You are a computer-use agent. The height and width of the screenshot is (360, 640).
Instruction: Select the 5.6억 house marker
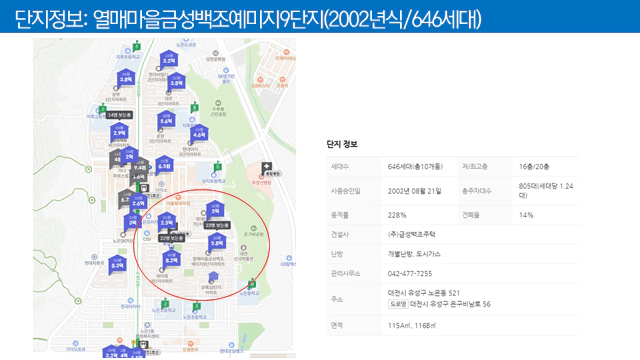[166, 120]
